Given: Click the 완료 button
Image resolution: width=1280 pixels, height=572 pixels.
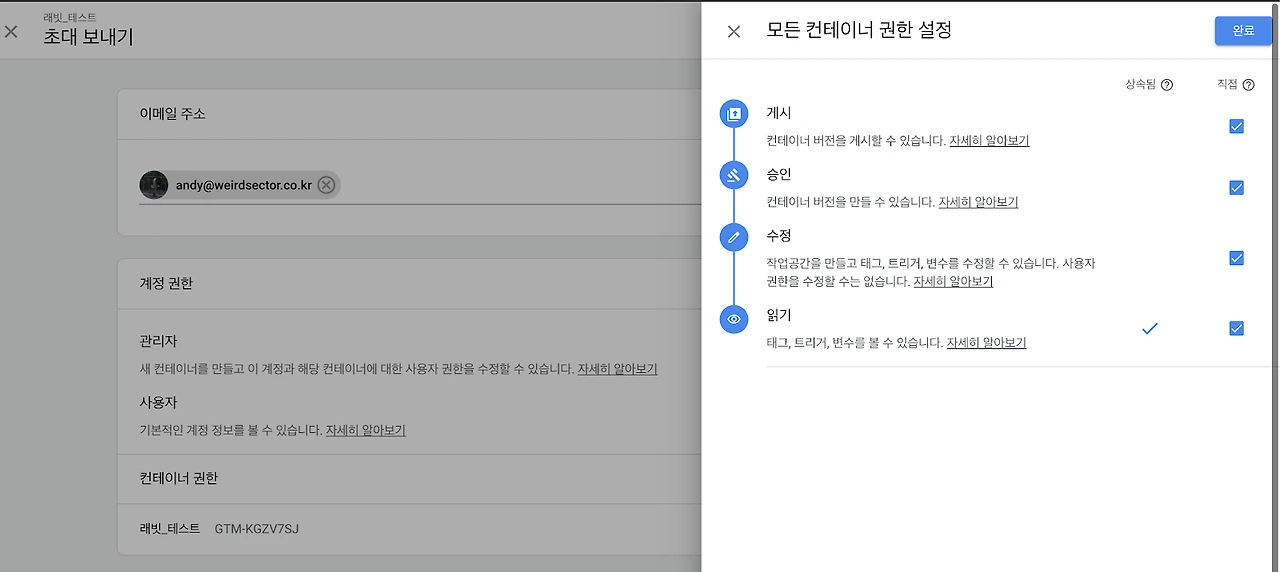Looking at the screenshot, I should (1243, 31).
